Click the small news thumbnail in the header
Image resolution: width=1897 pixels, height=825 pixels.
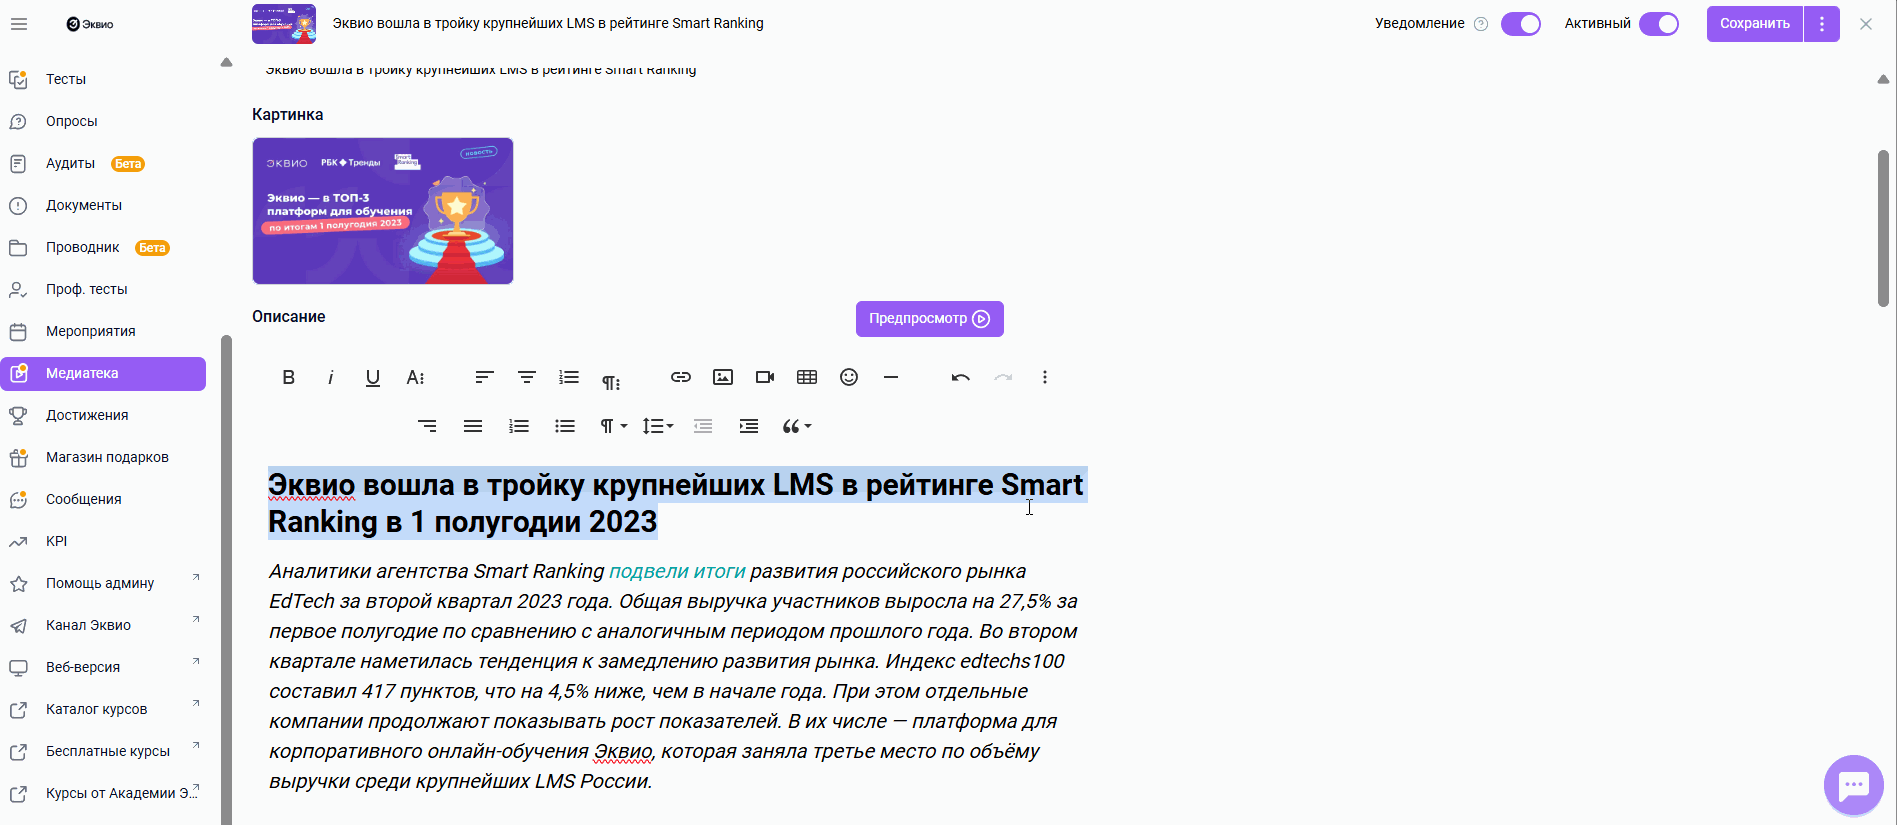pos(284,24)
